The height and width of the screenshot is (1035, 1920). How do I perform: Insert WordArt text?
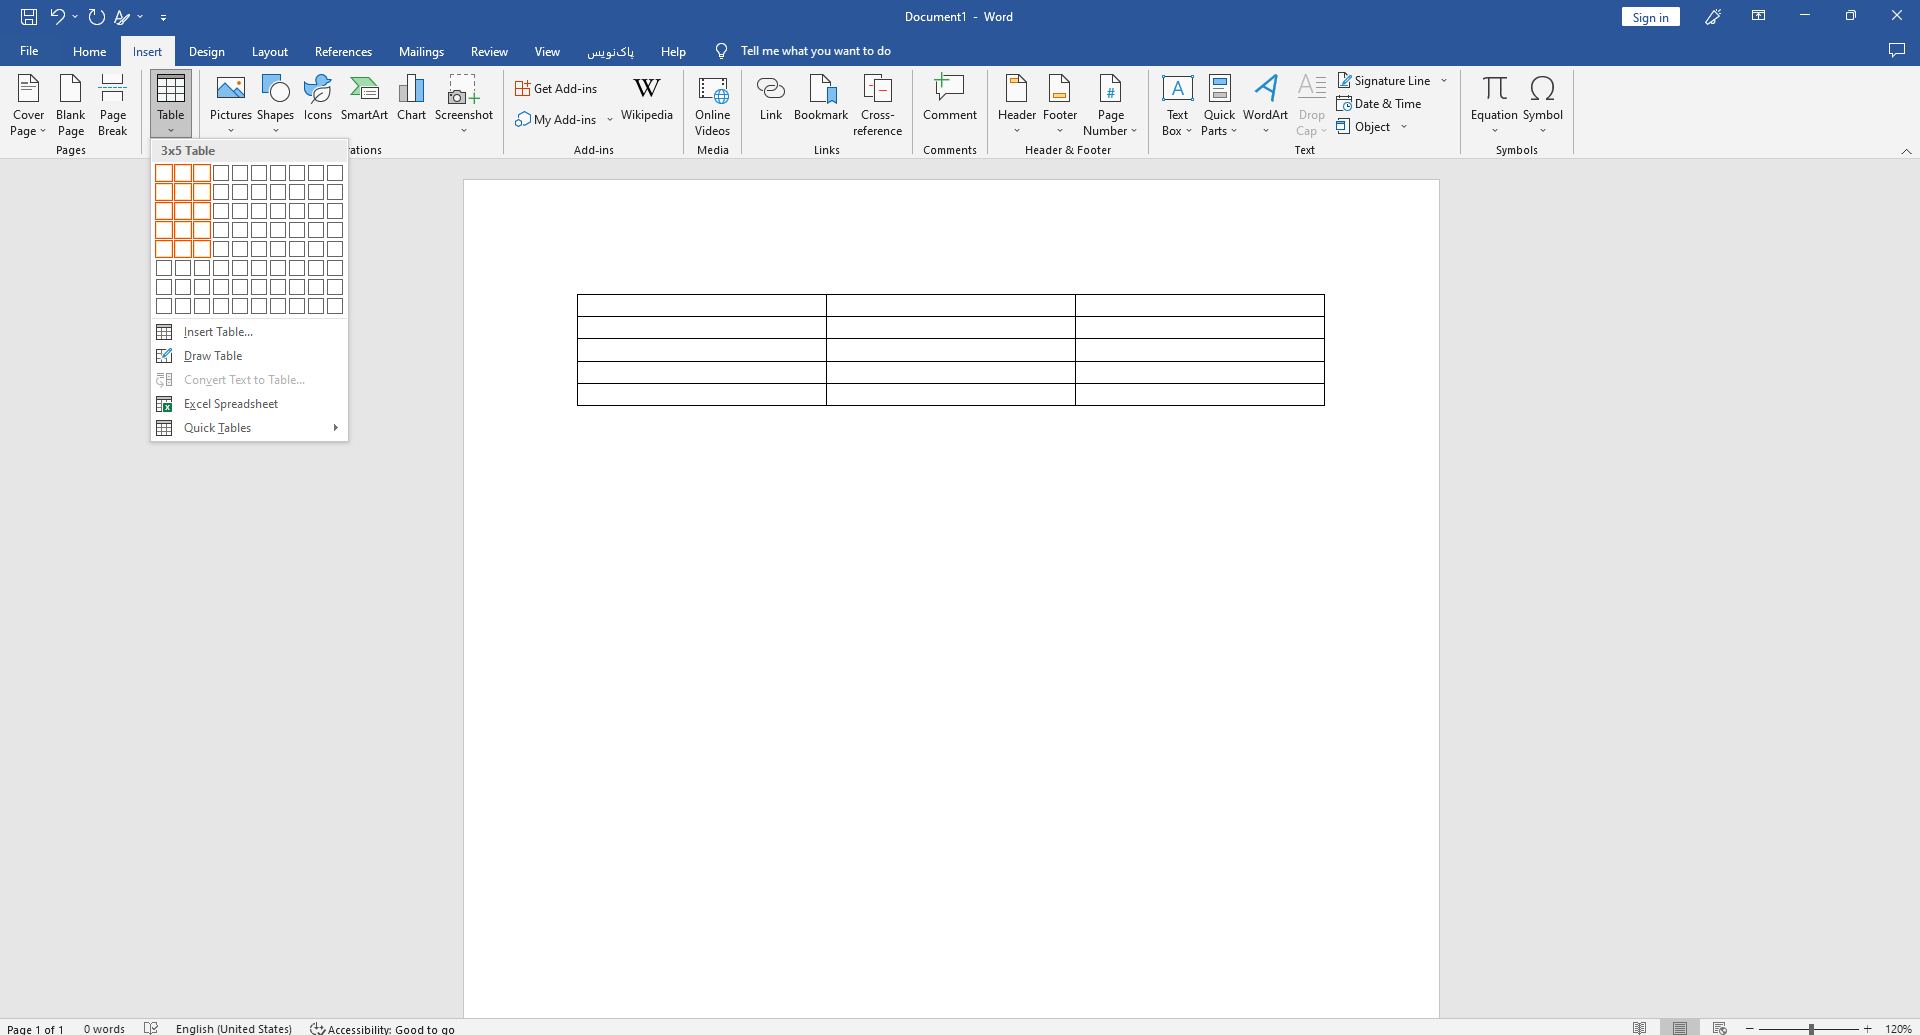click(1265, 99)
